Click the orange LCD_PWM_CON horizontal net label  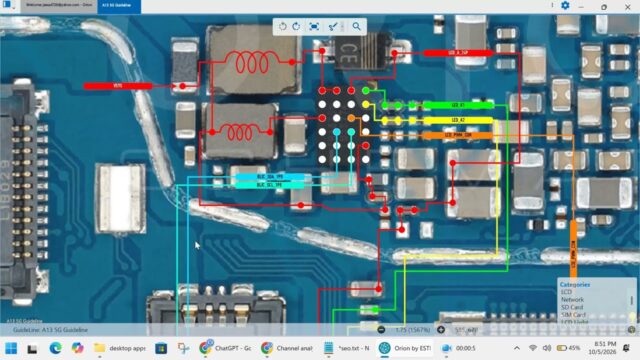458,135
